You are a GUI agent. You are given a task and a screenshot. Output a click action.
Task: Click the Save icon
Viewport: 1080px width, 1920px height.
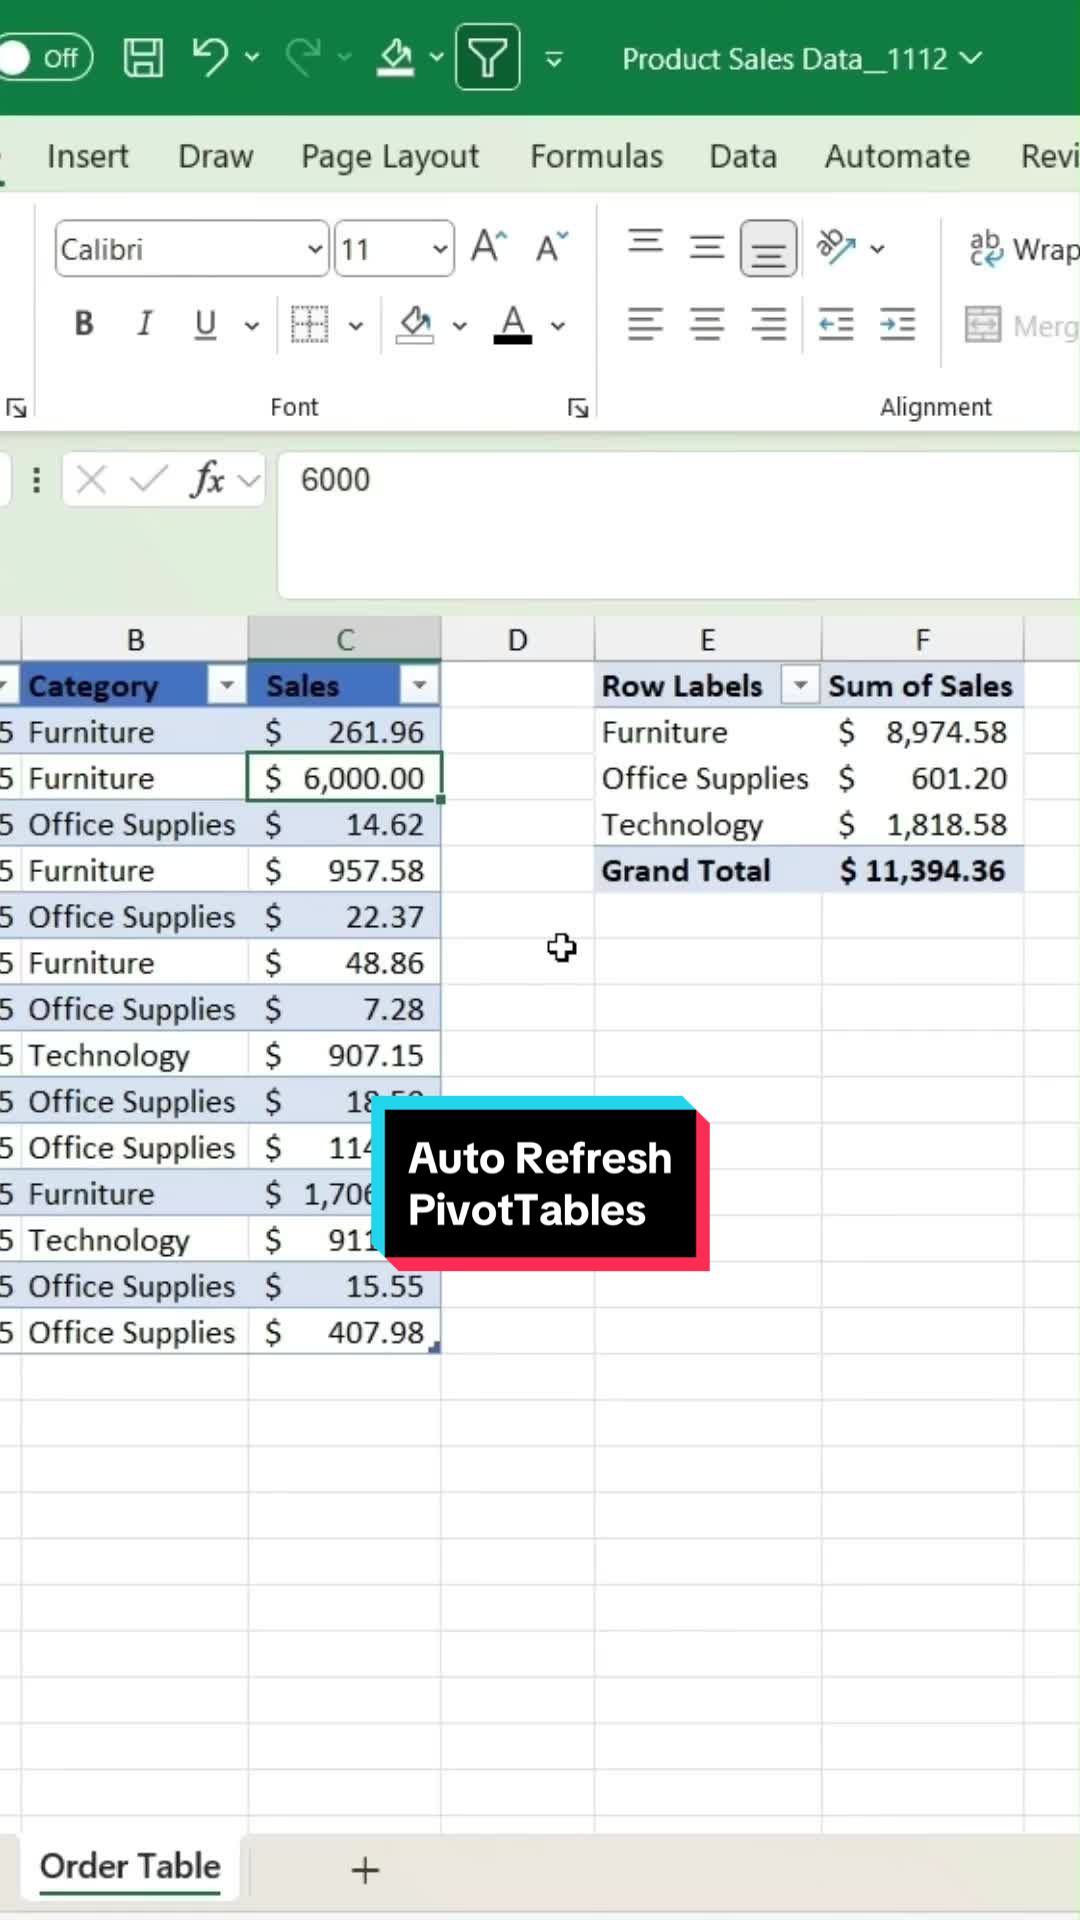[x=143, y=58]
